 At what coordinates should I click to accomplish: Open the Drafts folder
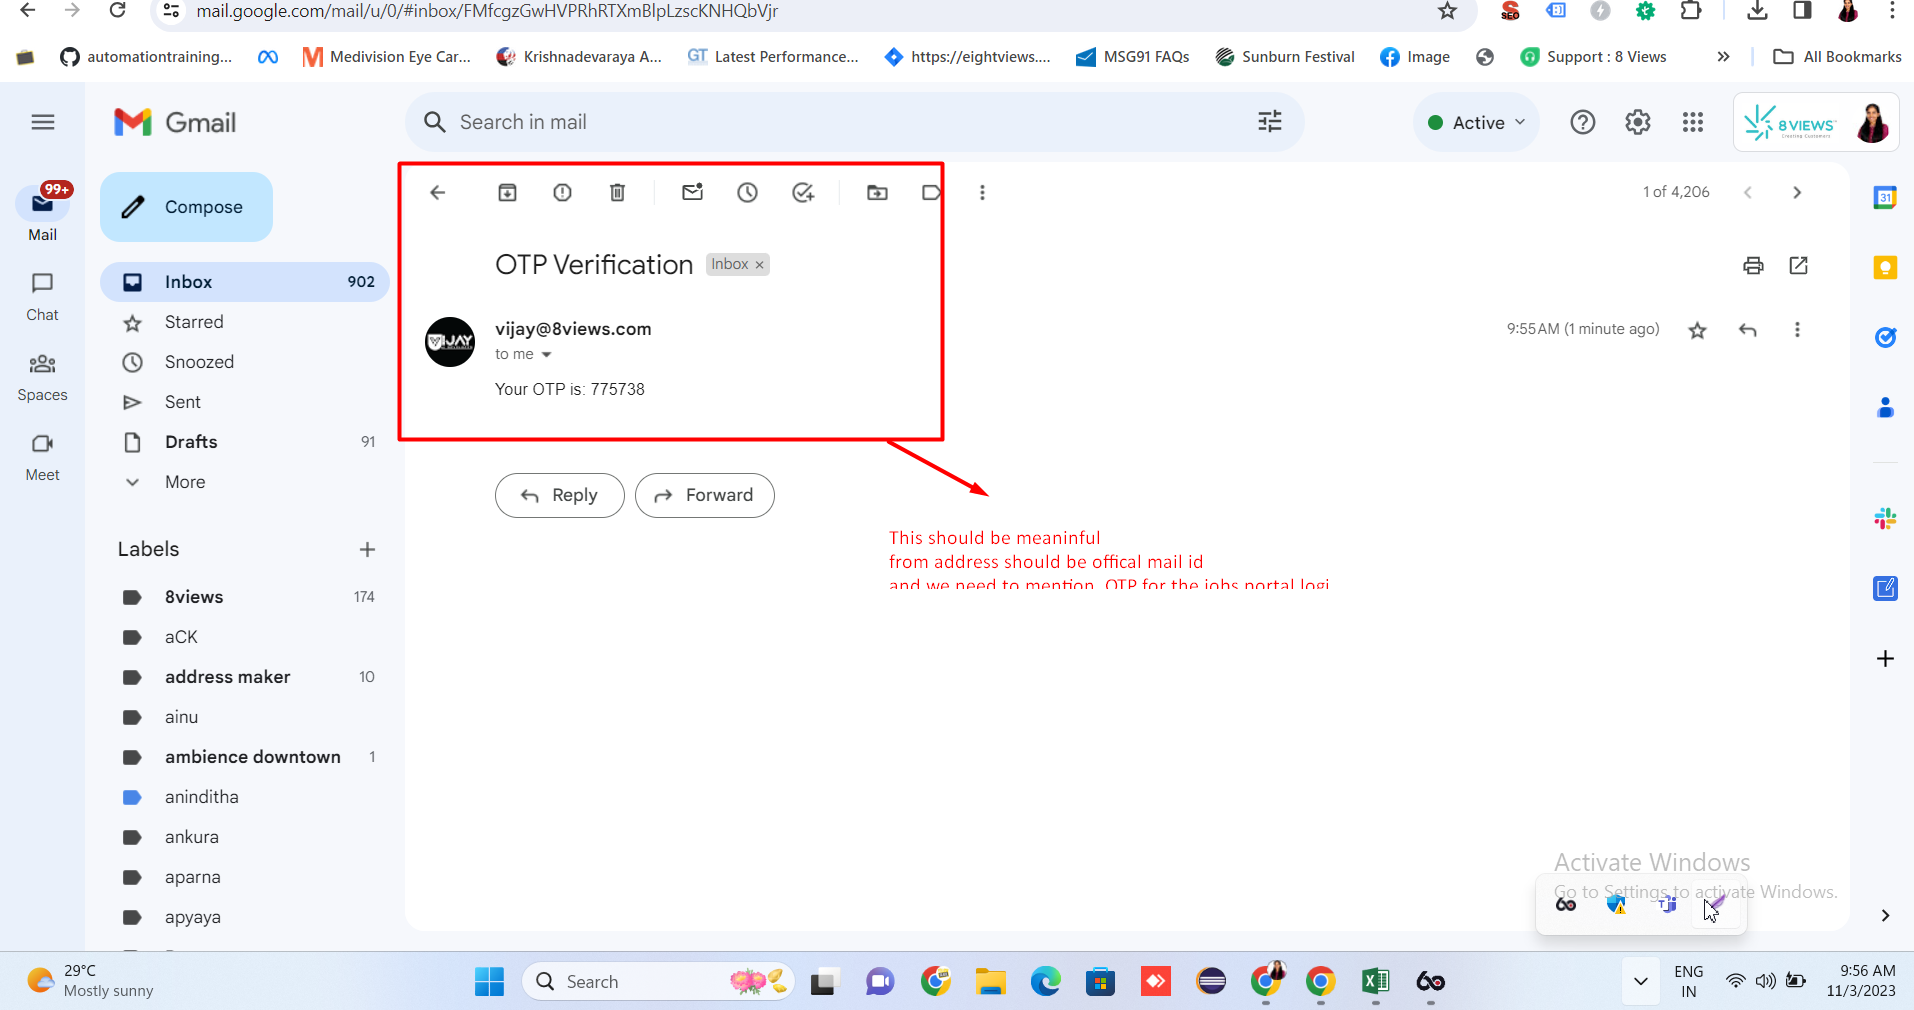(x=191, y=442)
